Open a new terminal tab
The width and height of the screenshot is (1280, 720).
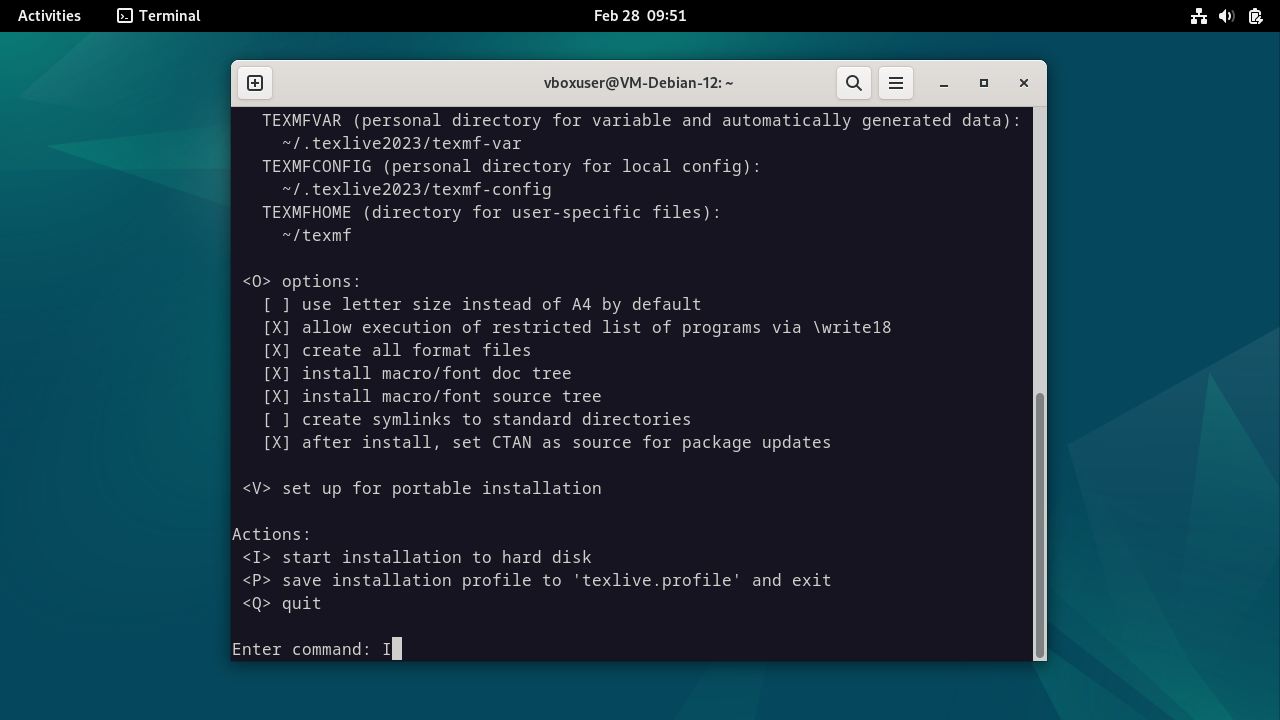click(255, 83)
